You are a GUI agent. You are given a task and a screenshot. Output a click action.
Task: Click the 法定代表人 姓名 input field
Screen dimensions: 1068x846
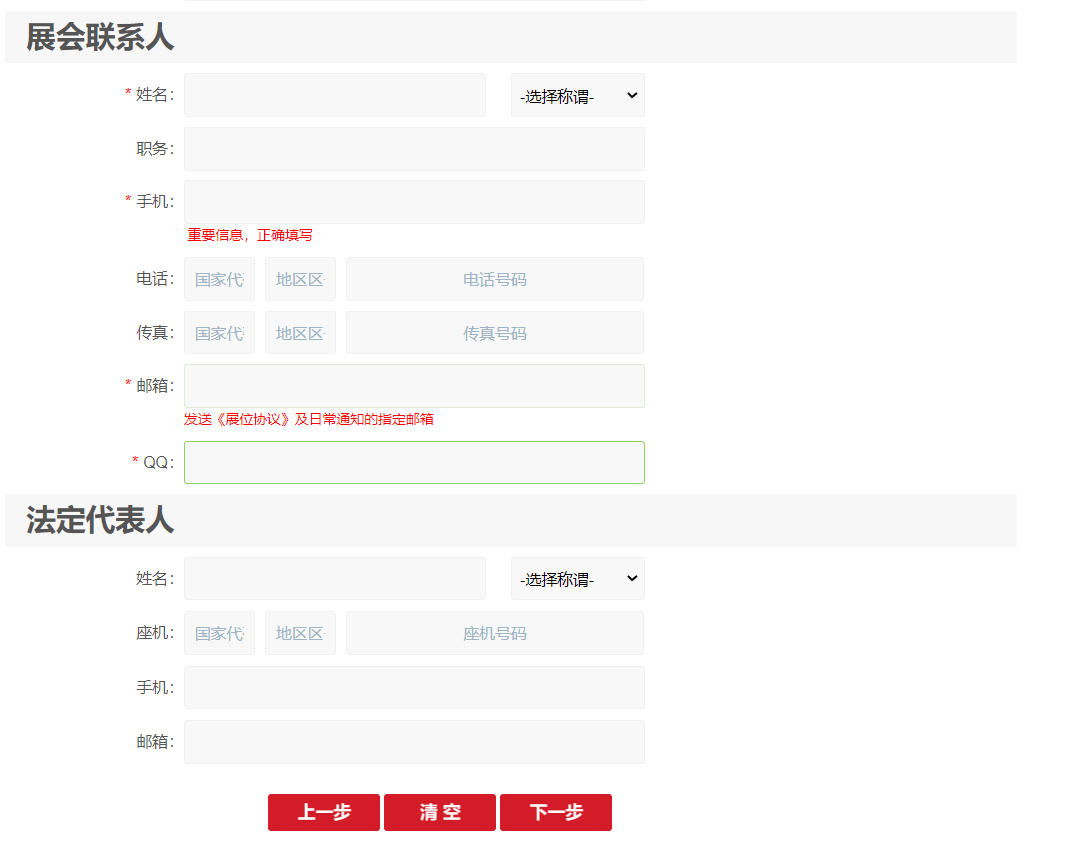334,579
